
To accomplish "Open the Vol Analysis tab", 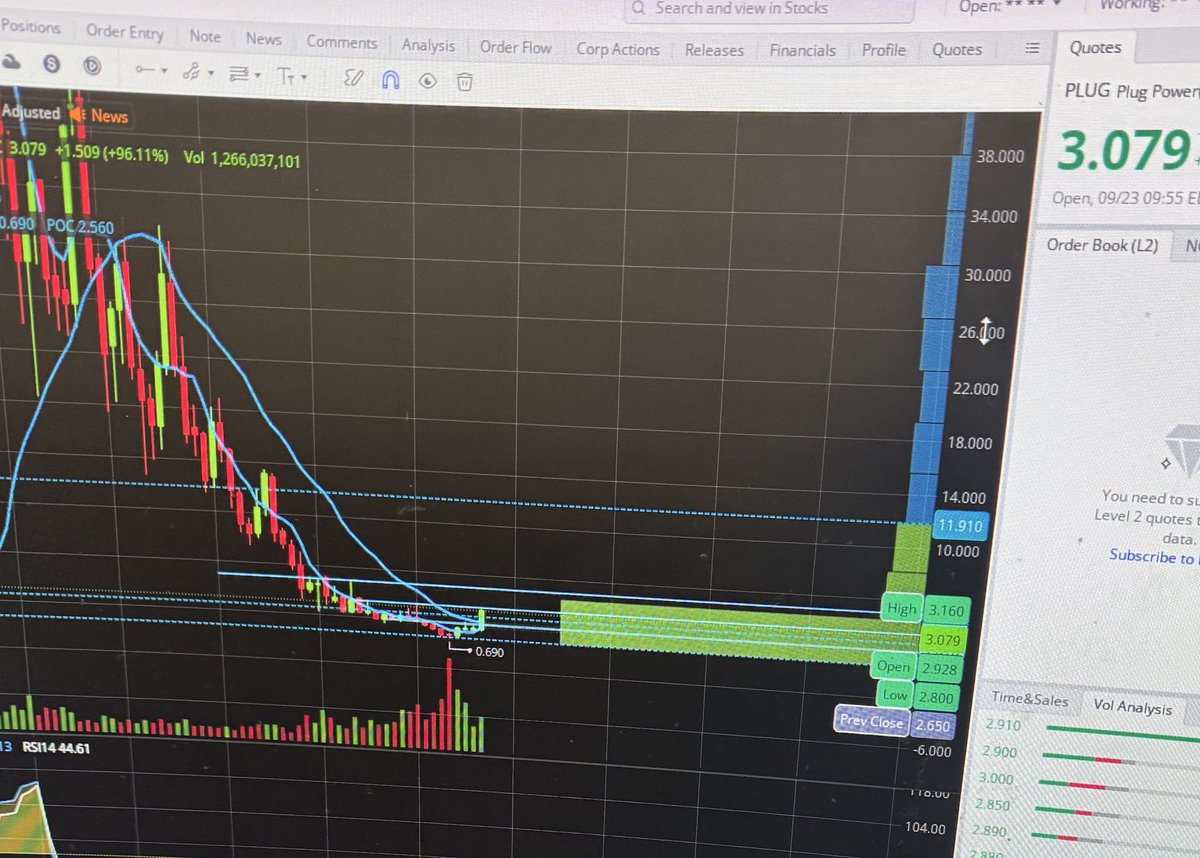I will pos(1133,707).
